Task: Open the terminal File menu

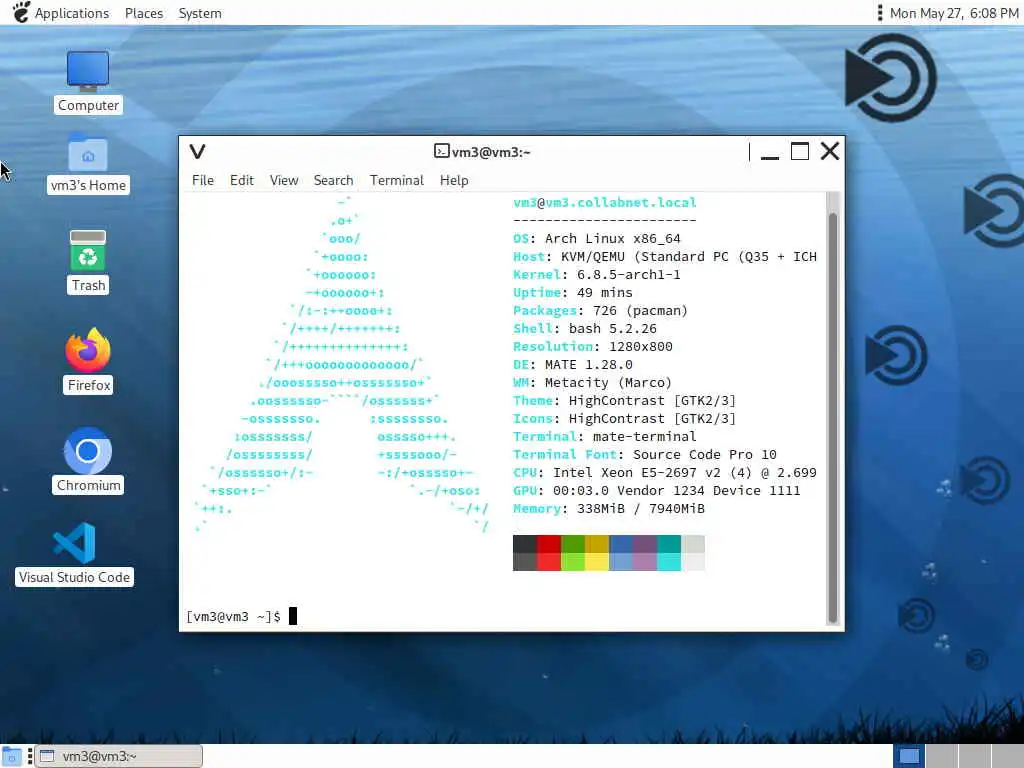Action: tap(202, 180)
